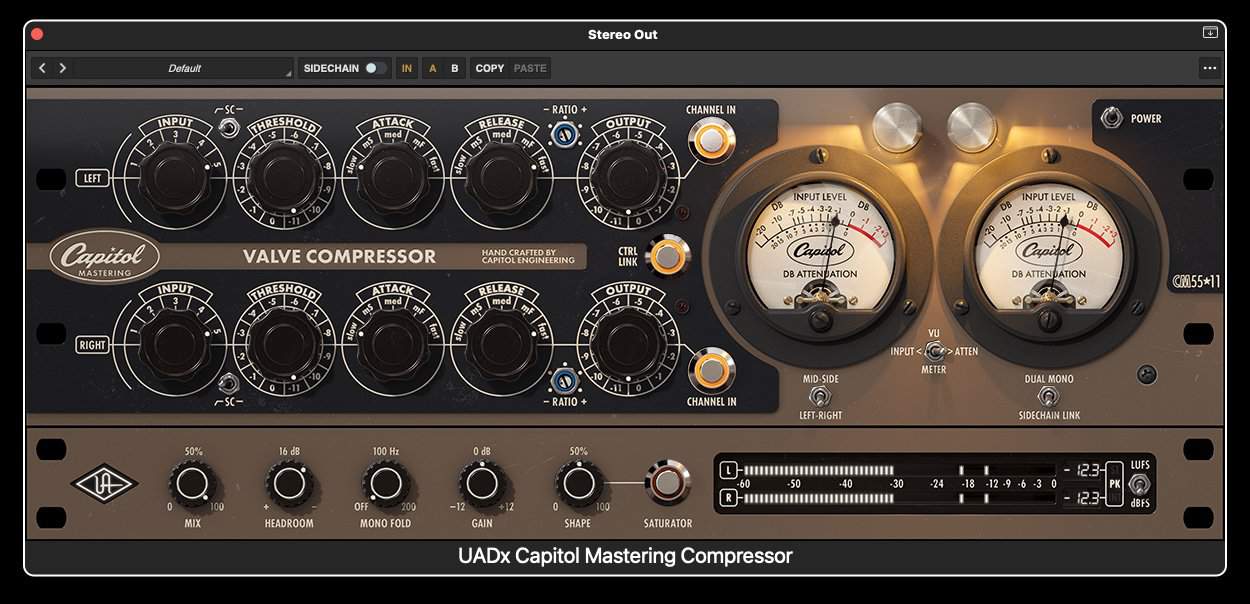
Task: Click the 0 dB GAIN value
Action: [481, 451]
